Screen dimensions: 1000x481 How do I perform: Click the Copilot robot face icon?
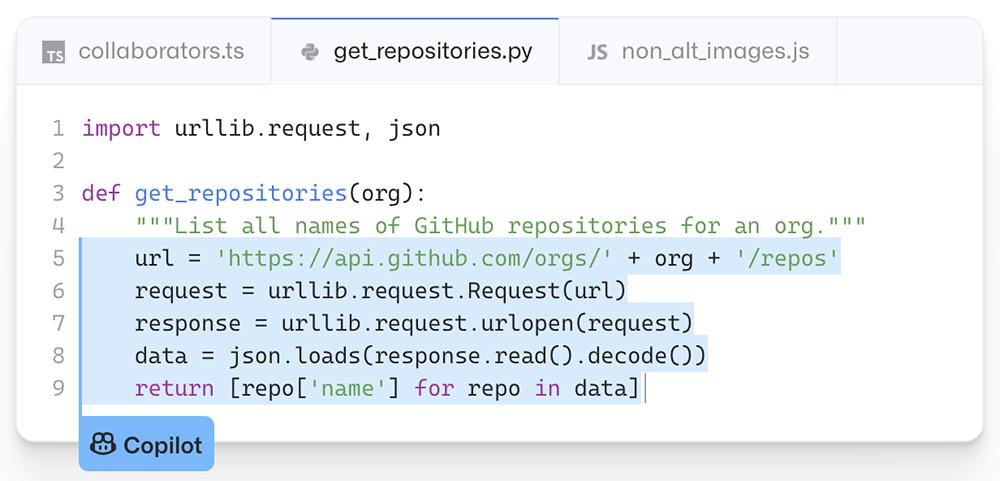(103, 445)
